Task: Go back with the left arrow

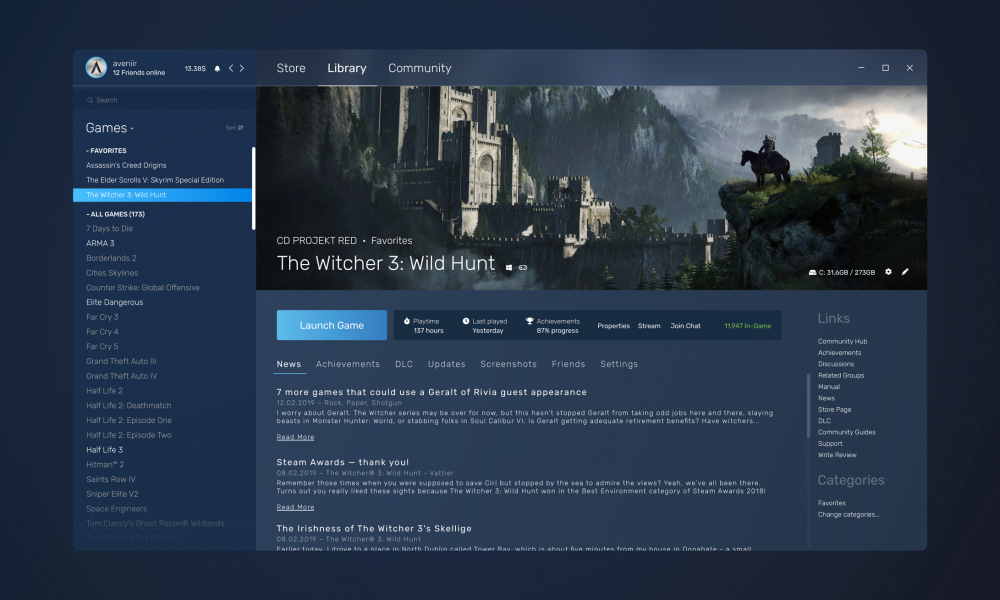Action: 231,68
